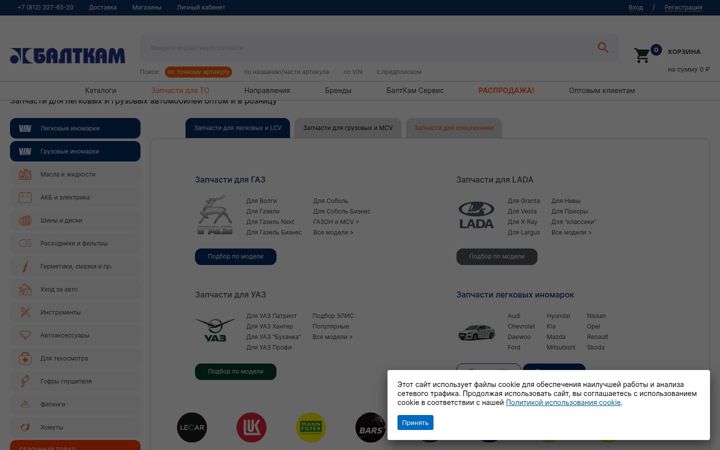Click the search magnifier icon

coord(603,47)
